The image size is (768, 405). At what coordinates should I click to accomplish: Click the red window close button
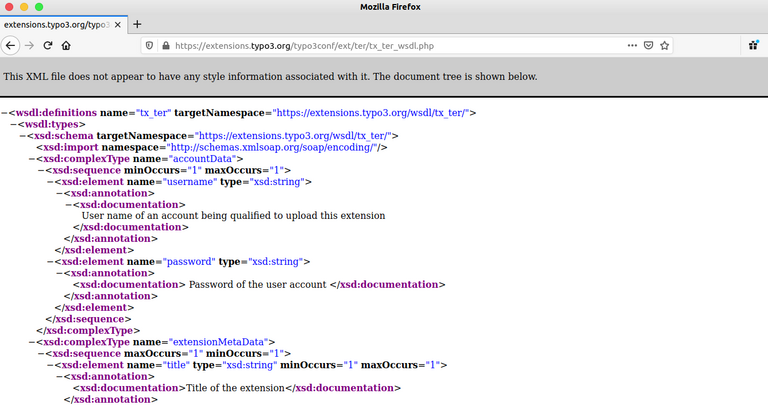[x=10, y=7]
